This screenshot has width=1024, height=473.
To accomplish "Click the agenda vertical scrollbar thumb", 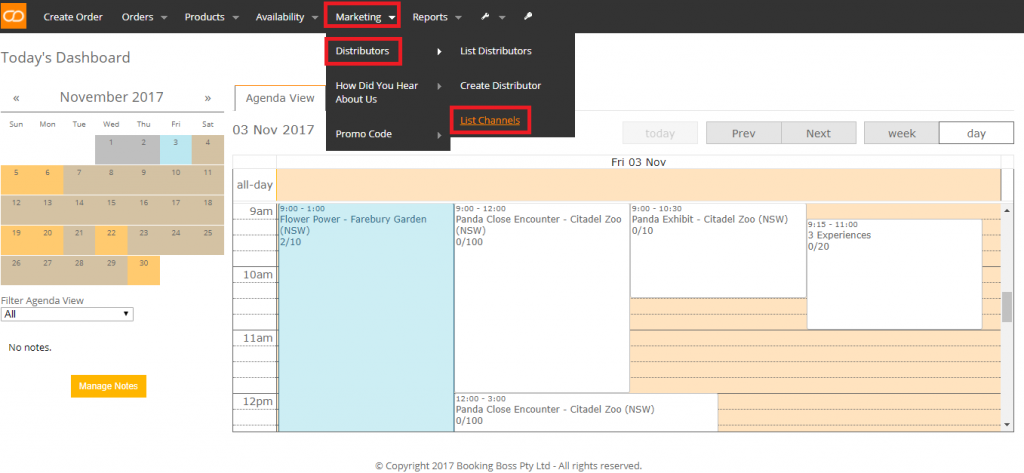I will click(1007, 307).
